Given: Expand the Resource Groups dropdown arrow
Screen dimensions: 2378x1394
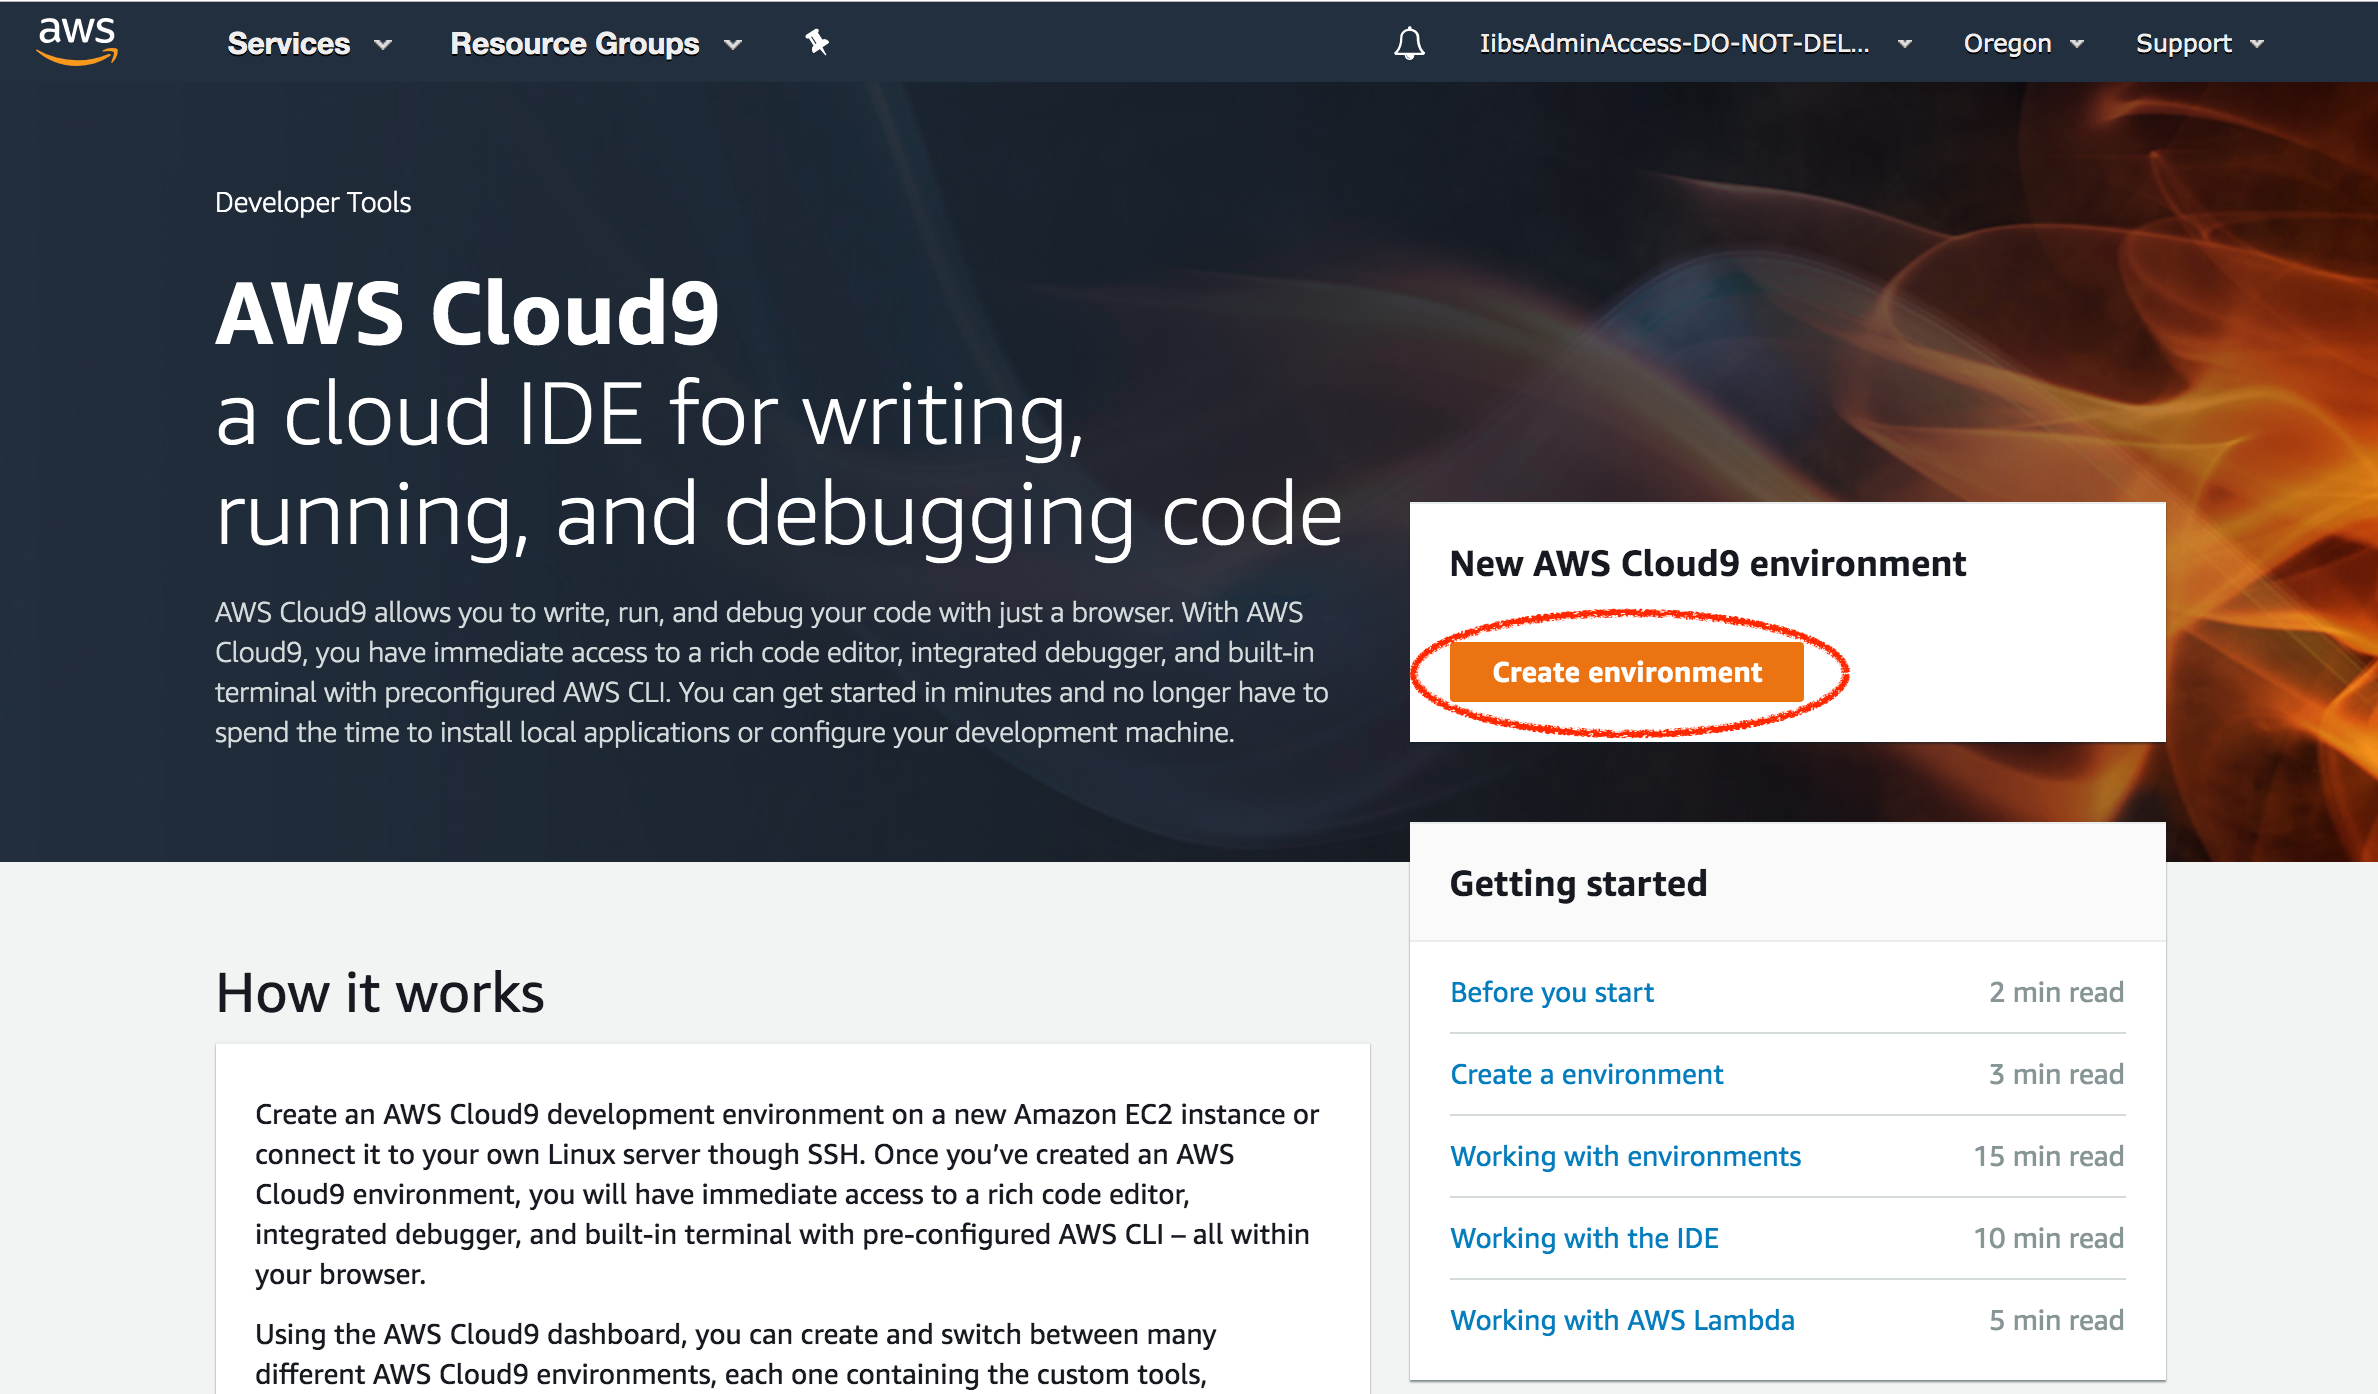Looking at the screenshot, I should tap(733, 45).
